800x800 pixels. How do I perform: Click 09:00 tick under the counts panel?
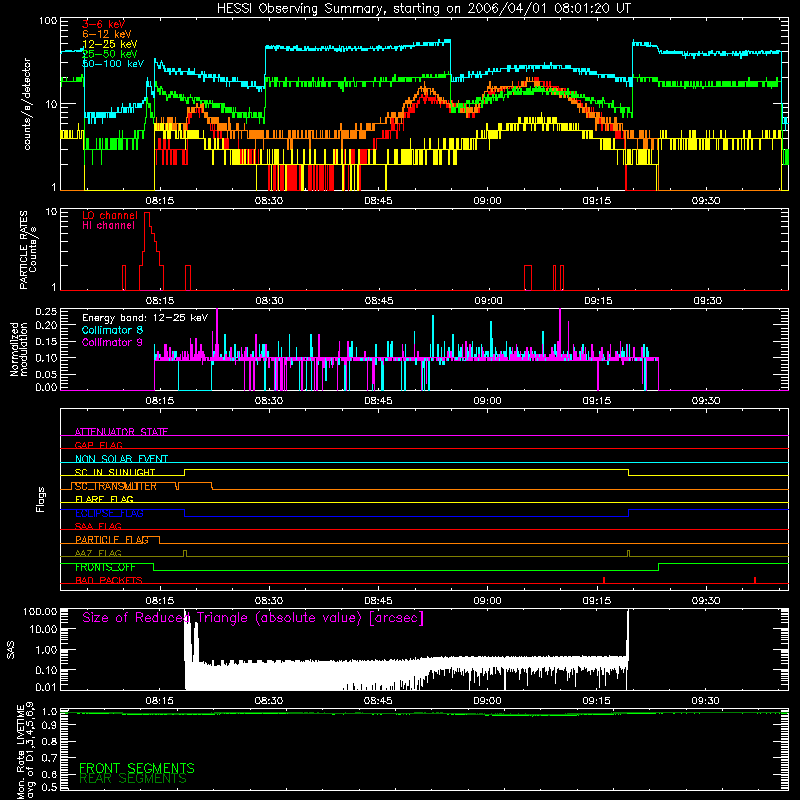point(487,201)
